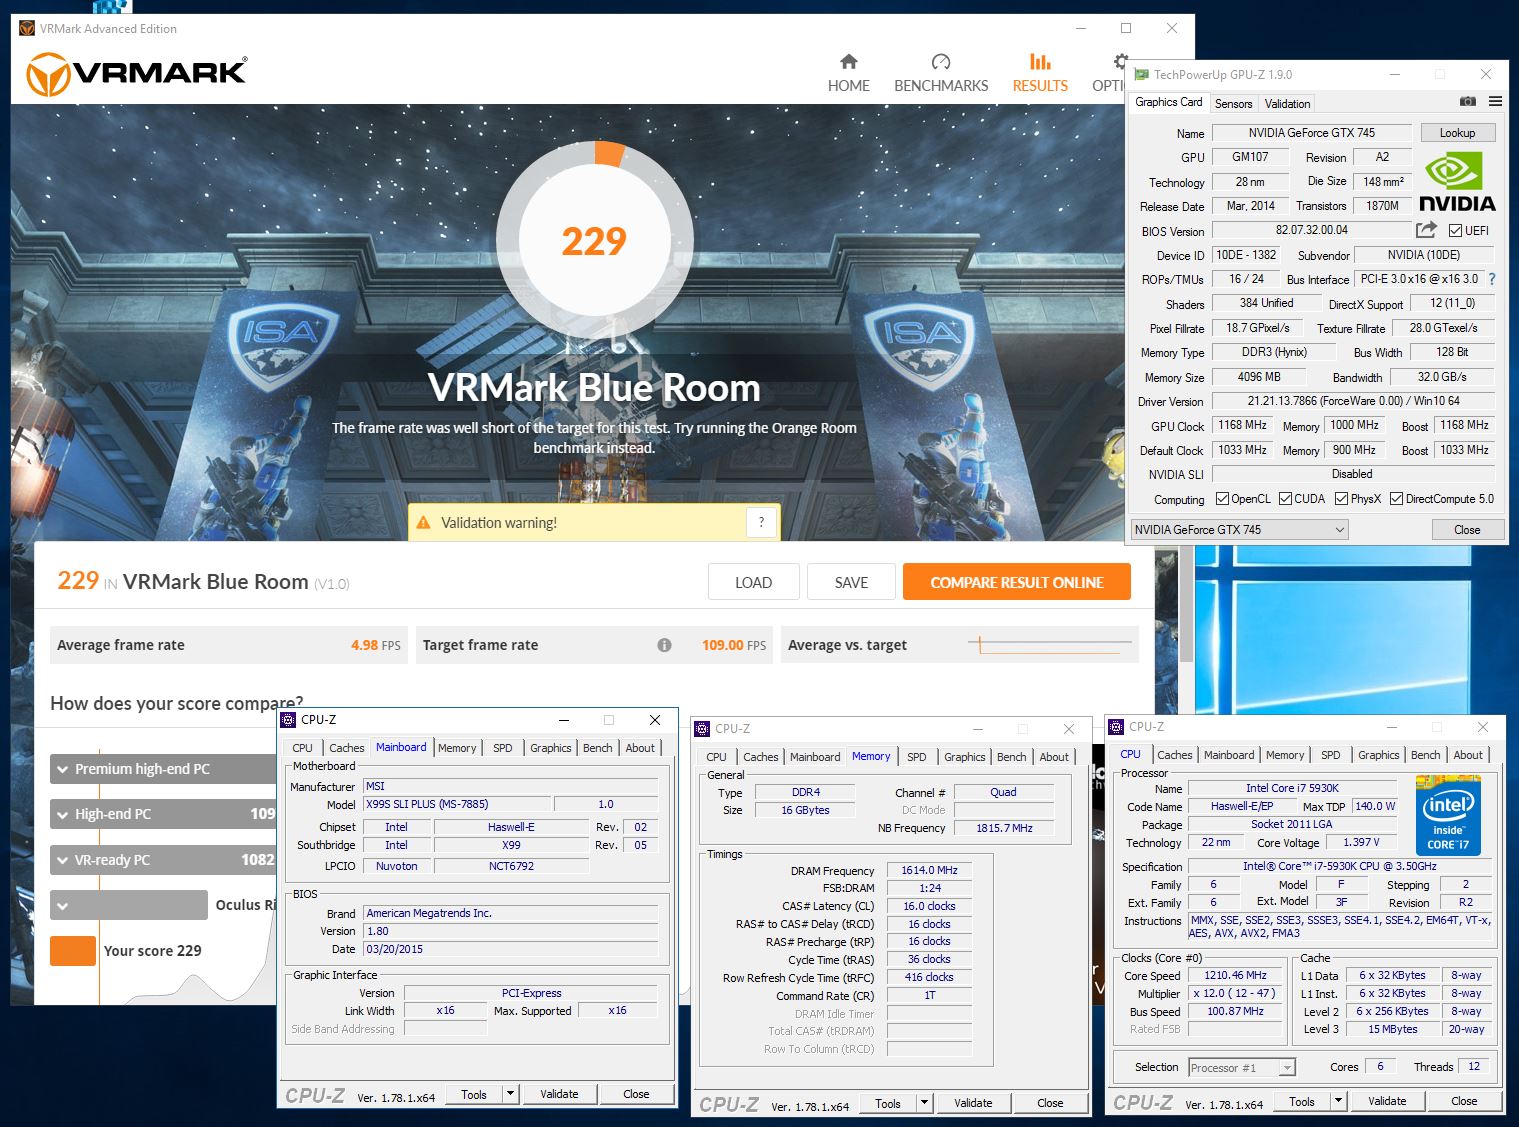The height and width of the screenshot is (1127, 1519).
Task: Open Caches tab in Mainboard CPU-Z window
Action: [347, 748]
